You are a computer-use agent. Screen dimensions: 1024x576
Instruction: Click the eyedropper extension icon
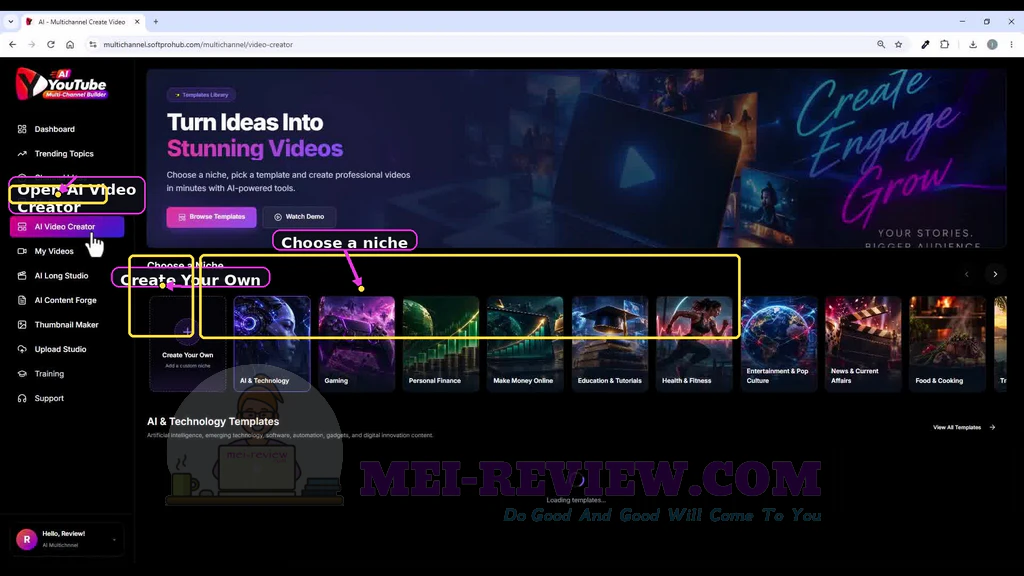[925, 44]
